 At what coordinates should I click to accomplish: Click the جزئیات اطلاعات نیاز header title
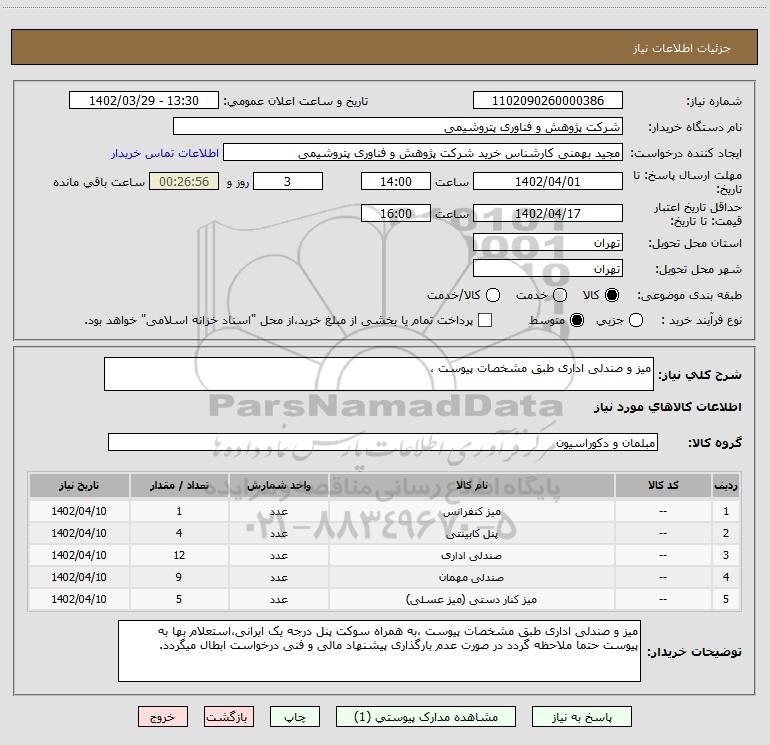point(682,48)
